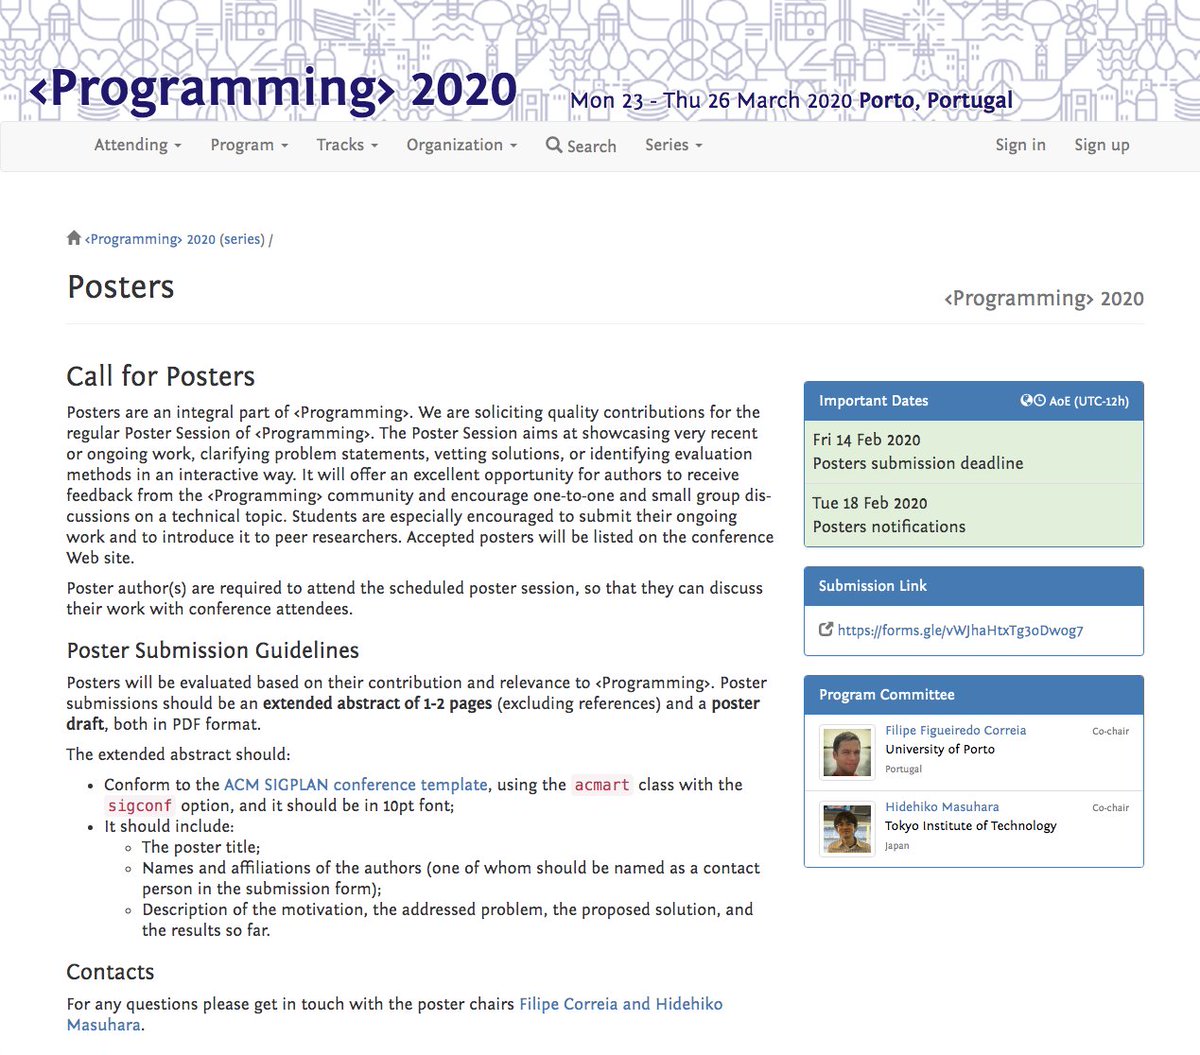The width and height of the screenshot is (1200, 1055).
Task: Open Hidehiko Masuhara's profile link
Action: coord(942,807)
